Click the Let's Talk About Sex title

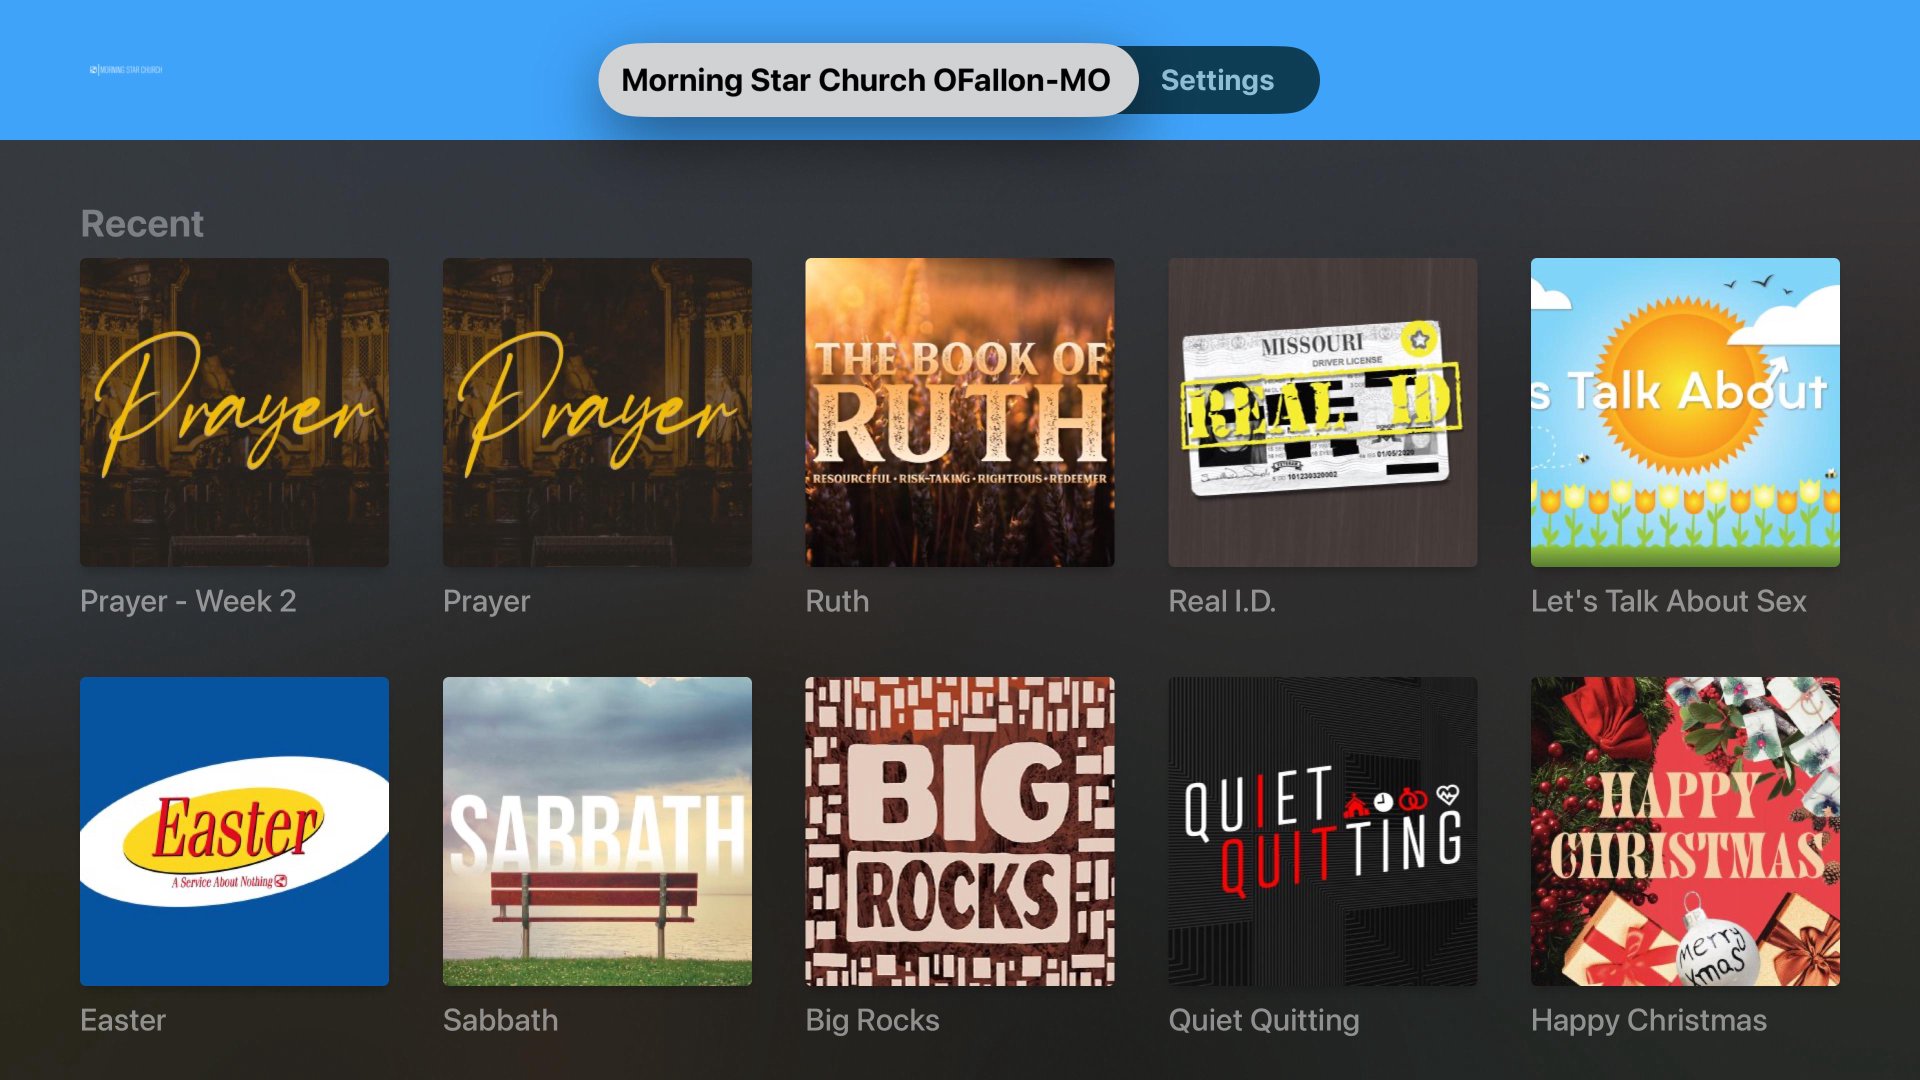click(1669, 601)
